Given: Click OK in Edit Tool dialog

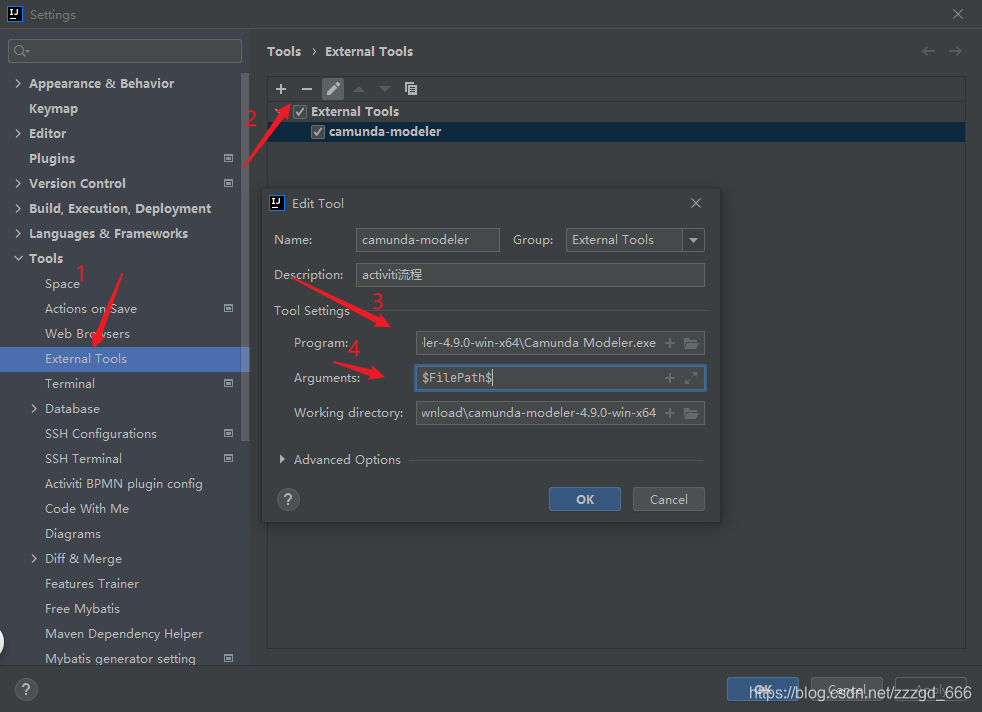Looking at the screenshot, I should (x=585, y=499).
